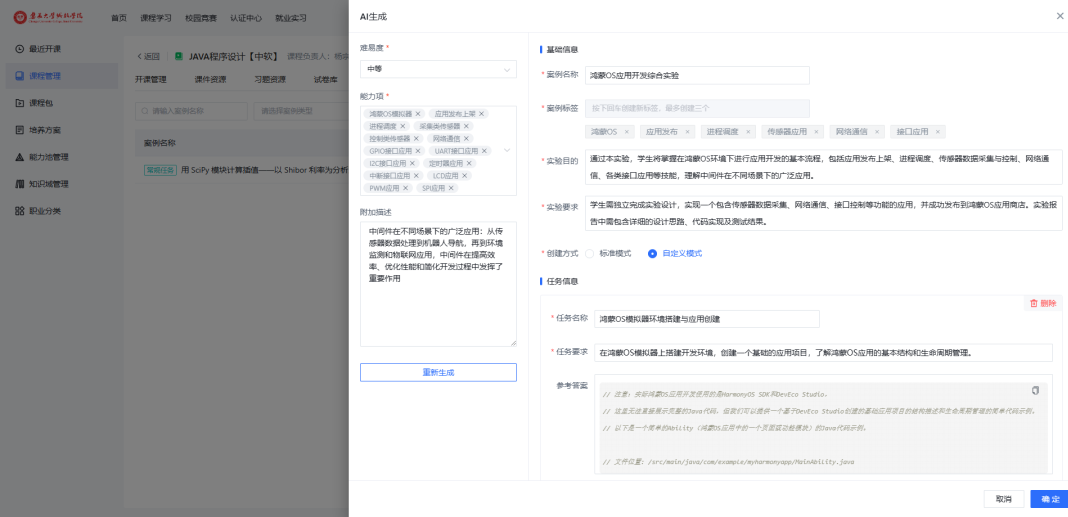Viewport: 1068px width, 517px height.
Task: Remove the 定时器应用 ability tag
Action: pyautogui.click(x=469, y=163)
